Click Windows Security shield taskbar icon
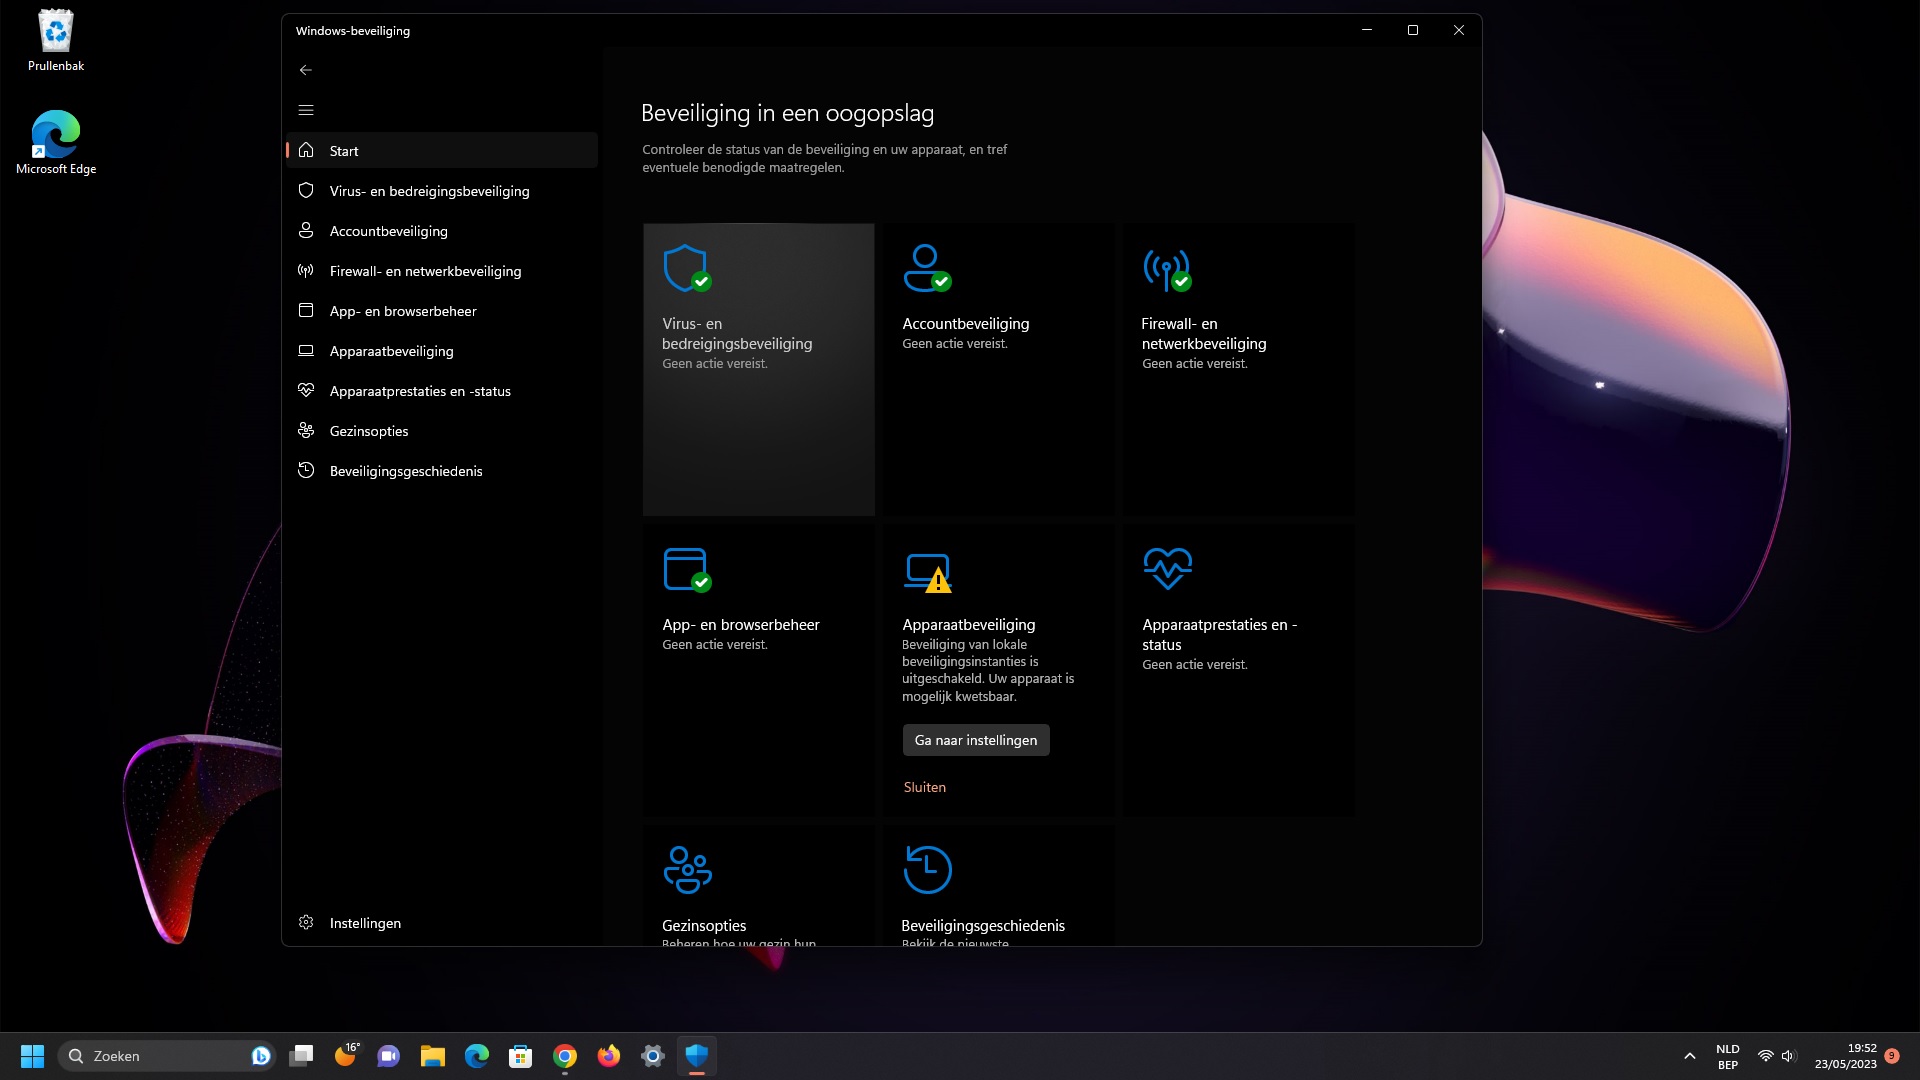This screenshot has height=1080, width=1920. click(x=697, y=1056)
